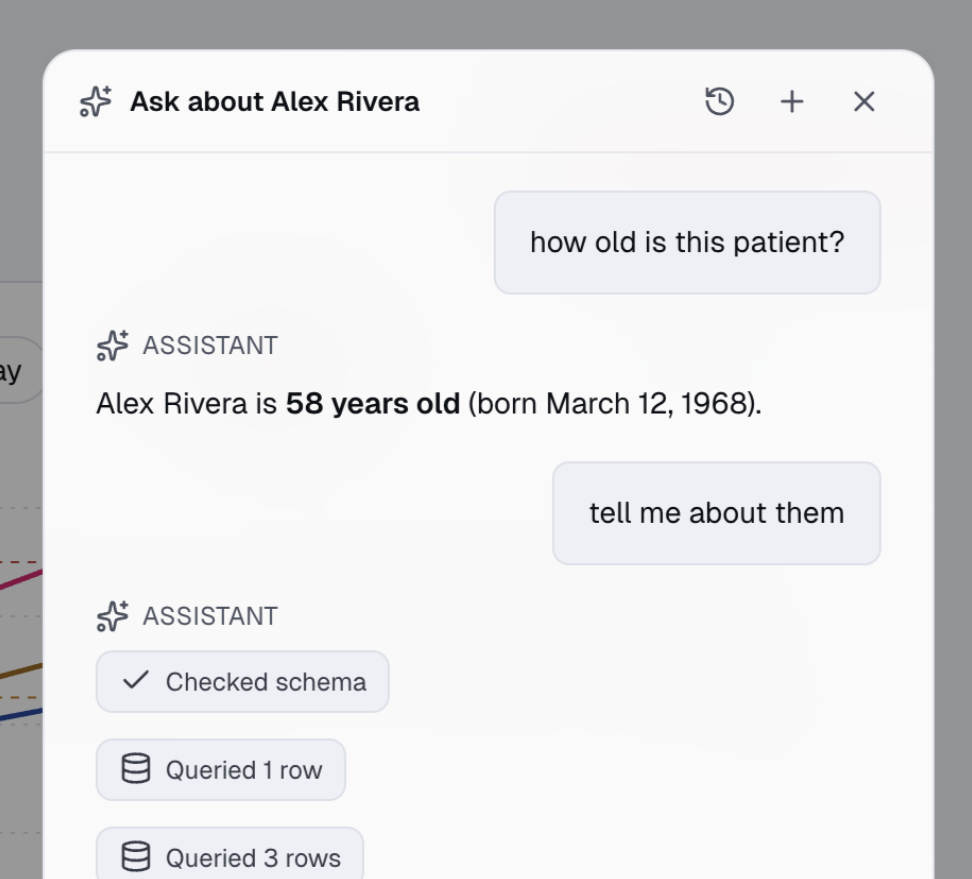Open the chat history clock icon
Viewport: 972px width, 879px height.
coord(720,102)
